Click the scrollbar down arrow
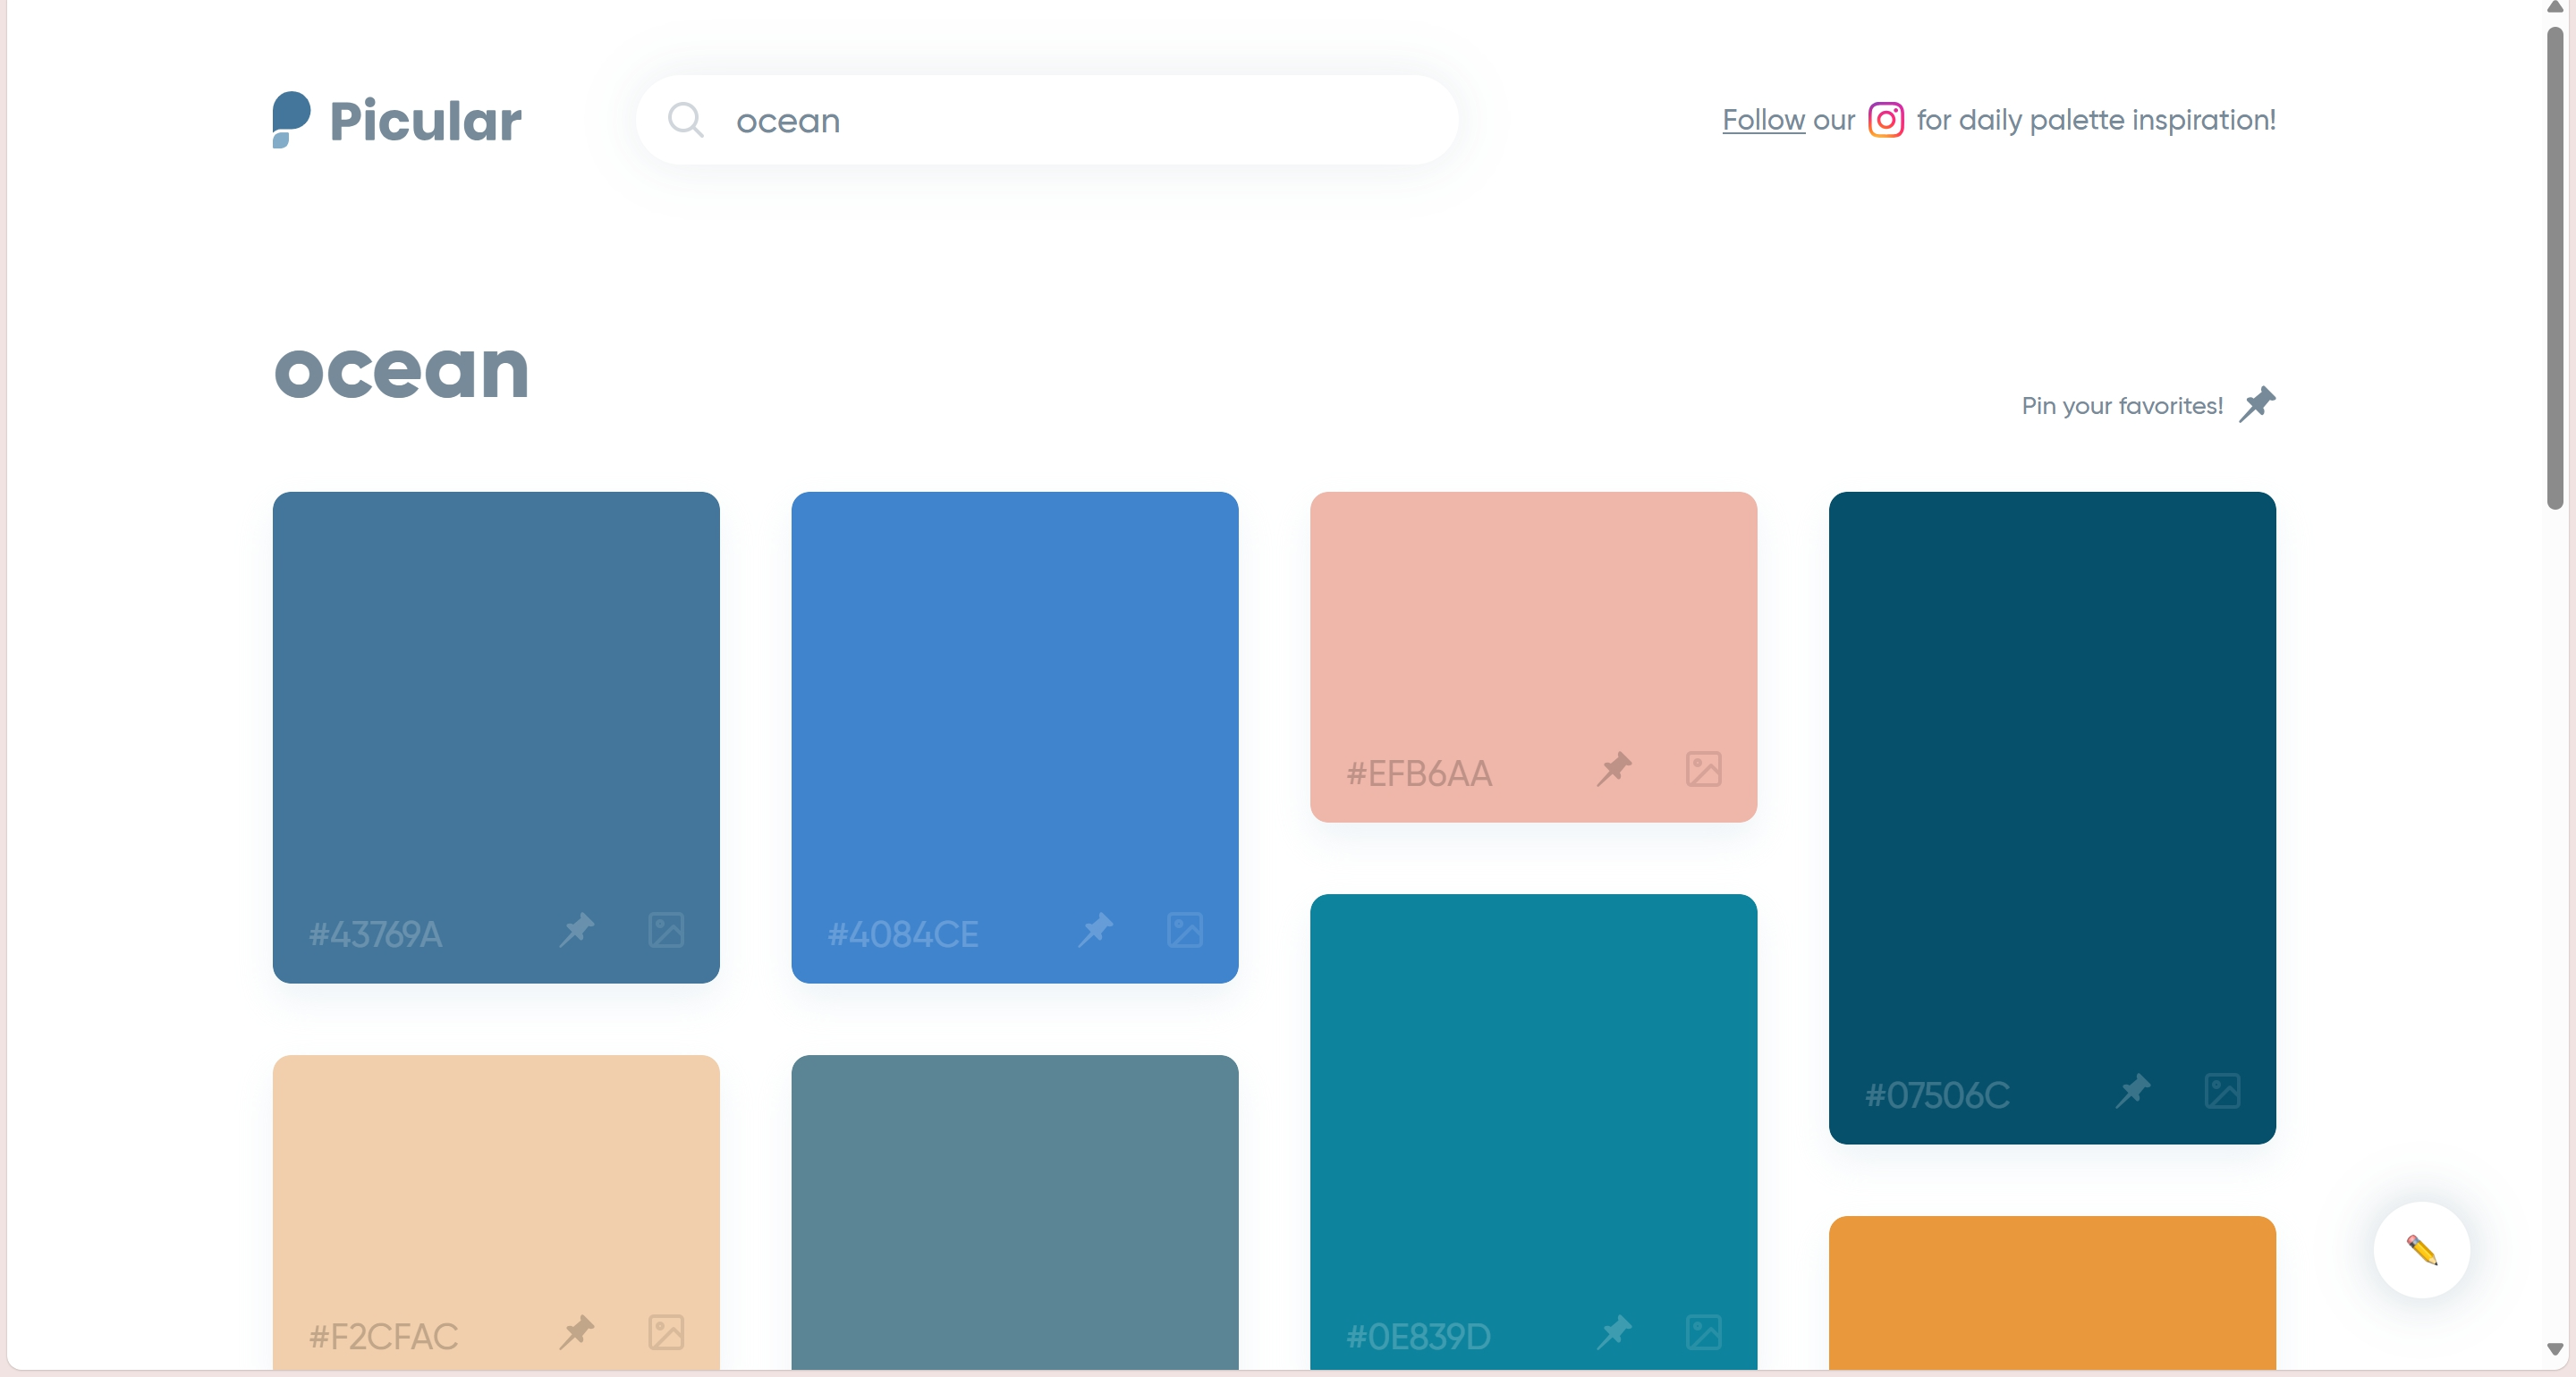 [x=2554, y=1349]
